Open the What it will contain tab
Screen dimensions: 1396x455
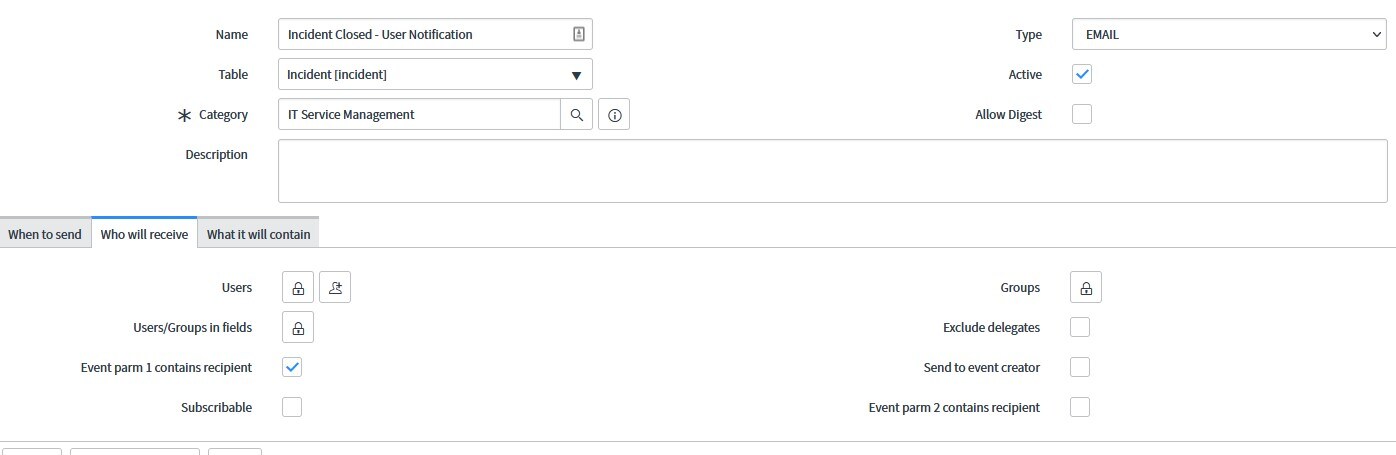click(258, 234)
